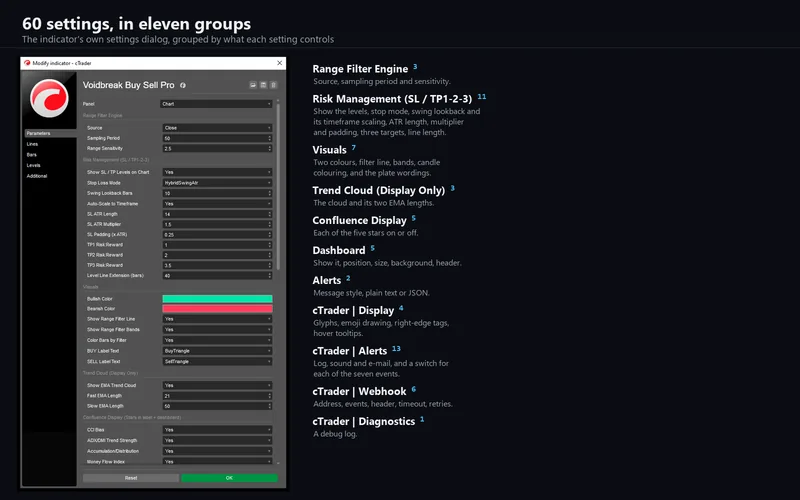Click the cTrader | Webhook heading
This screenshot has width=800, height=500.
[x=360, y=391]
